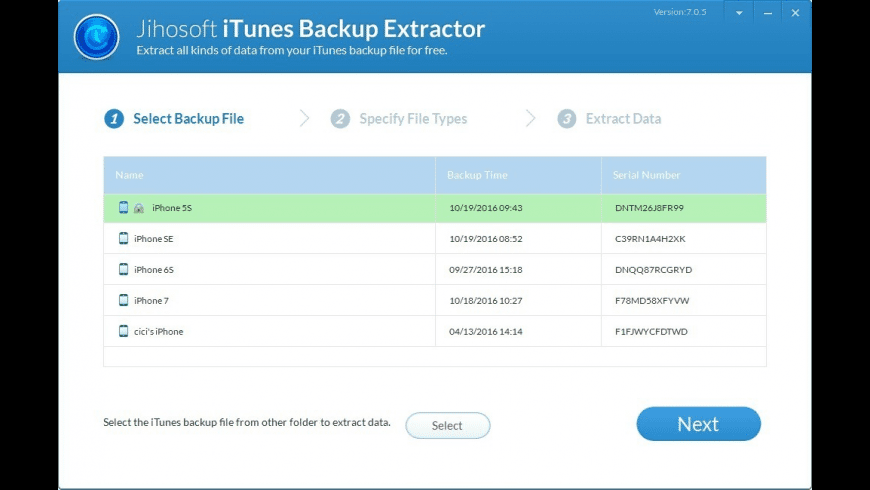Screen dimensions: 870x490
Task: Click the iPhone 6S device icon
Action: pos(123,270)
